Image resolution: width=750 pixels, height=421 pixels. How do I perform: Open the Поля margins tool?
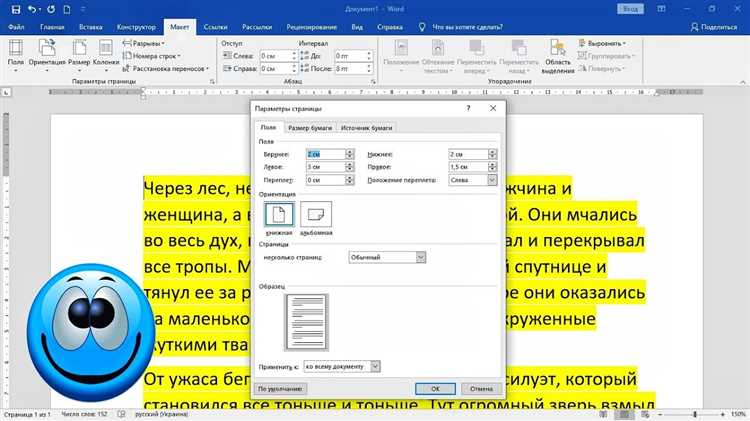16,55
